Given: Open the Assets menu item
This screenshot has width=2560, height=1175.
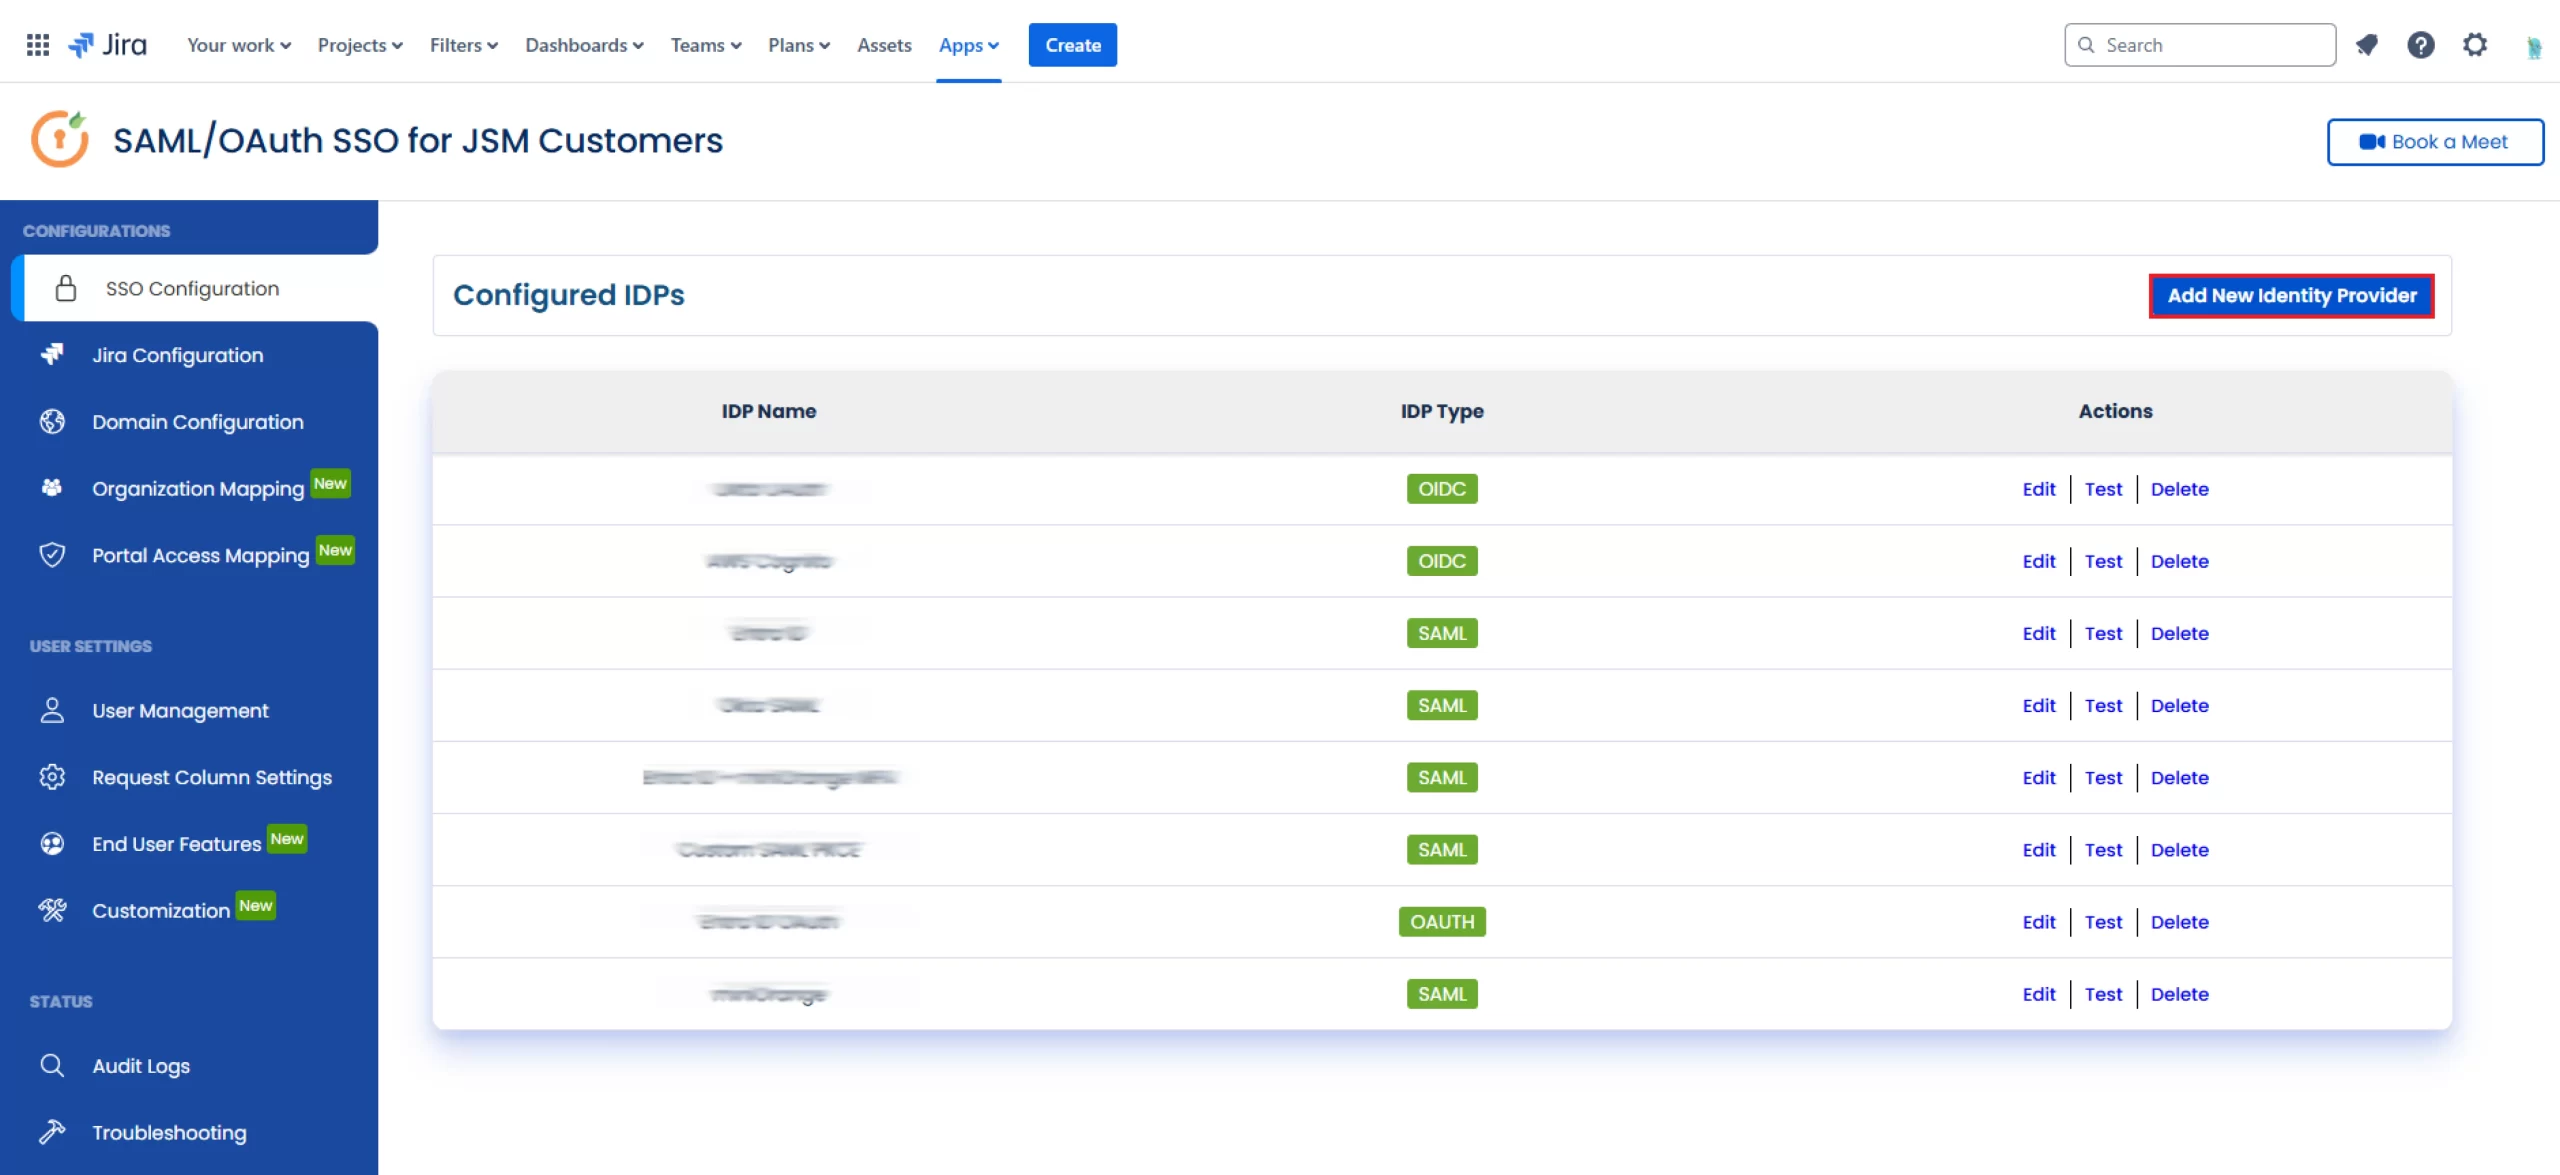Looking at the screenshot, I should point(884,45).
